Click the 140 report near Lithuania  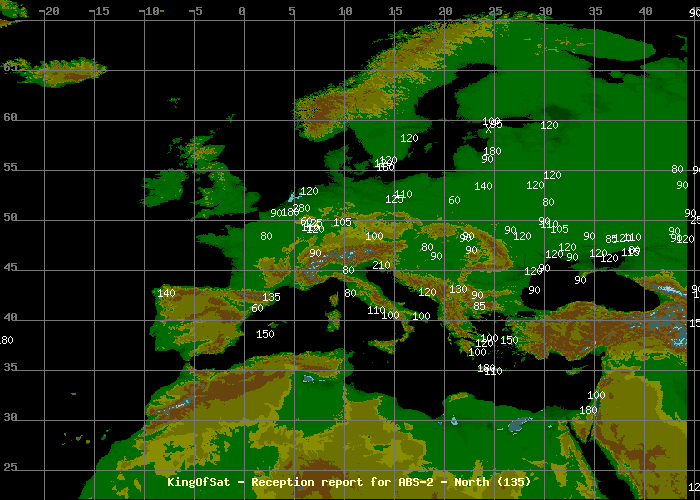(x=483, y=186)
